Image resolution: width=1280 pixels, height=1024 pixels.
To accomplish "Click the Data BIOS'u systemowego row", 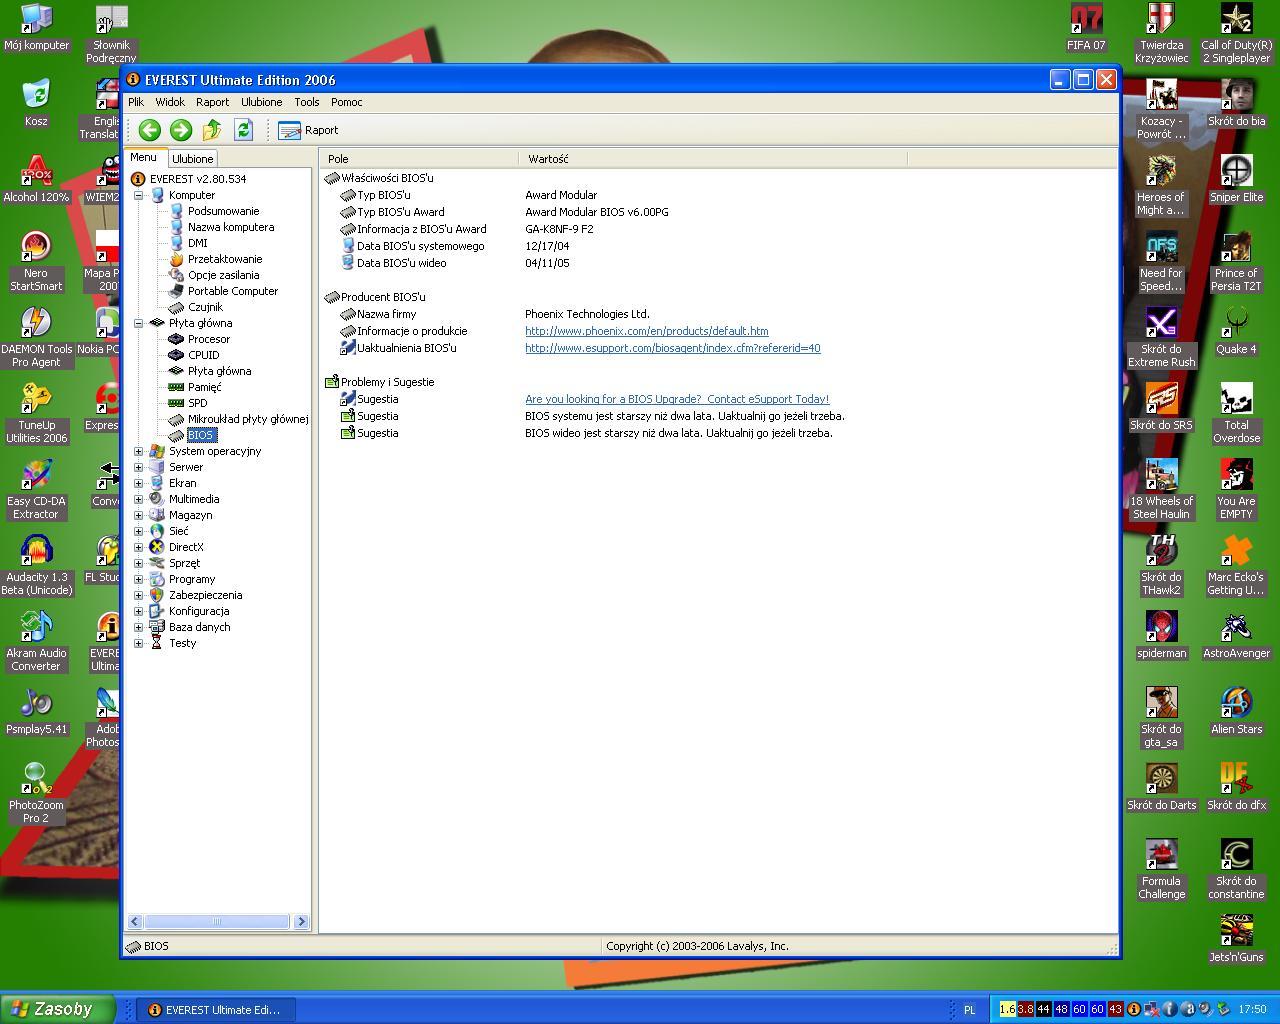I will tap(718, 246).
